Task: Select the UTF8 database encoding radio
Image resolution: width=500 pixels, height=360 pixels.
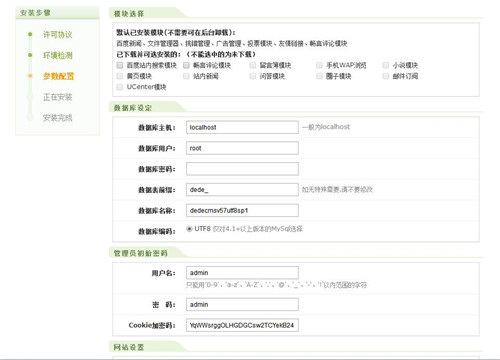Action: click(189, 229)
